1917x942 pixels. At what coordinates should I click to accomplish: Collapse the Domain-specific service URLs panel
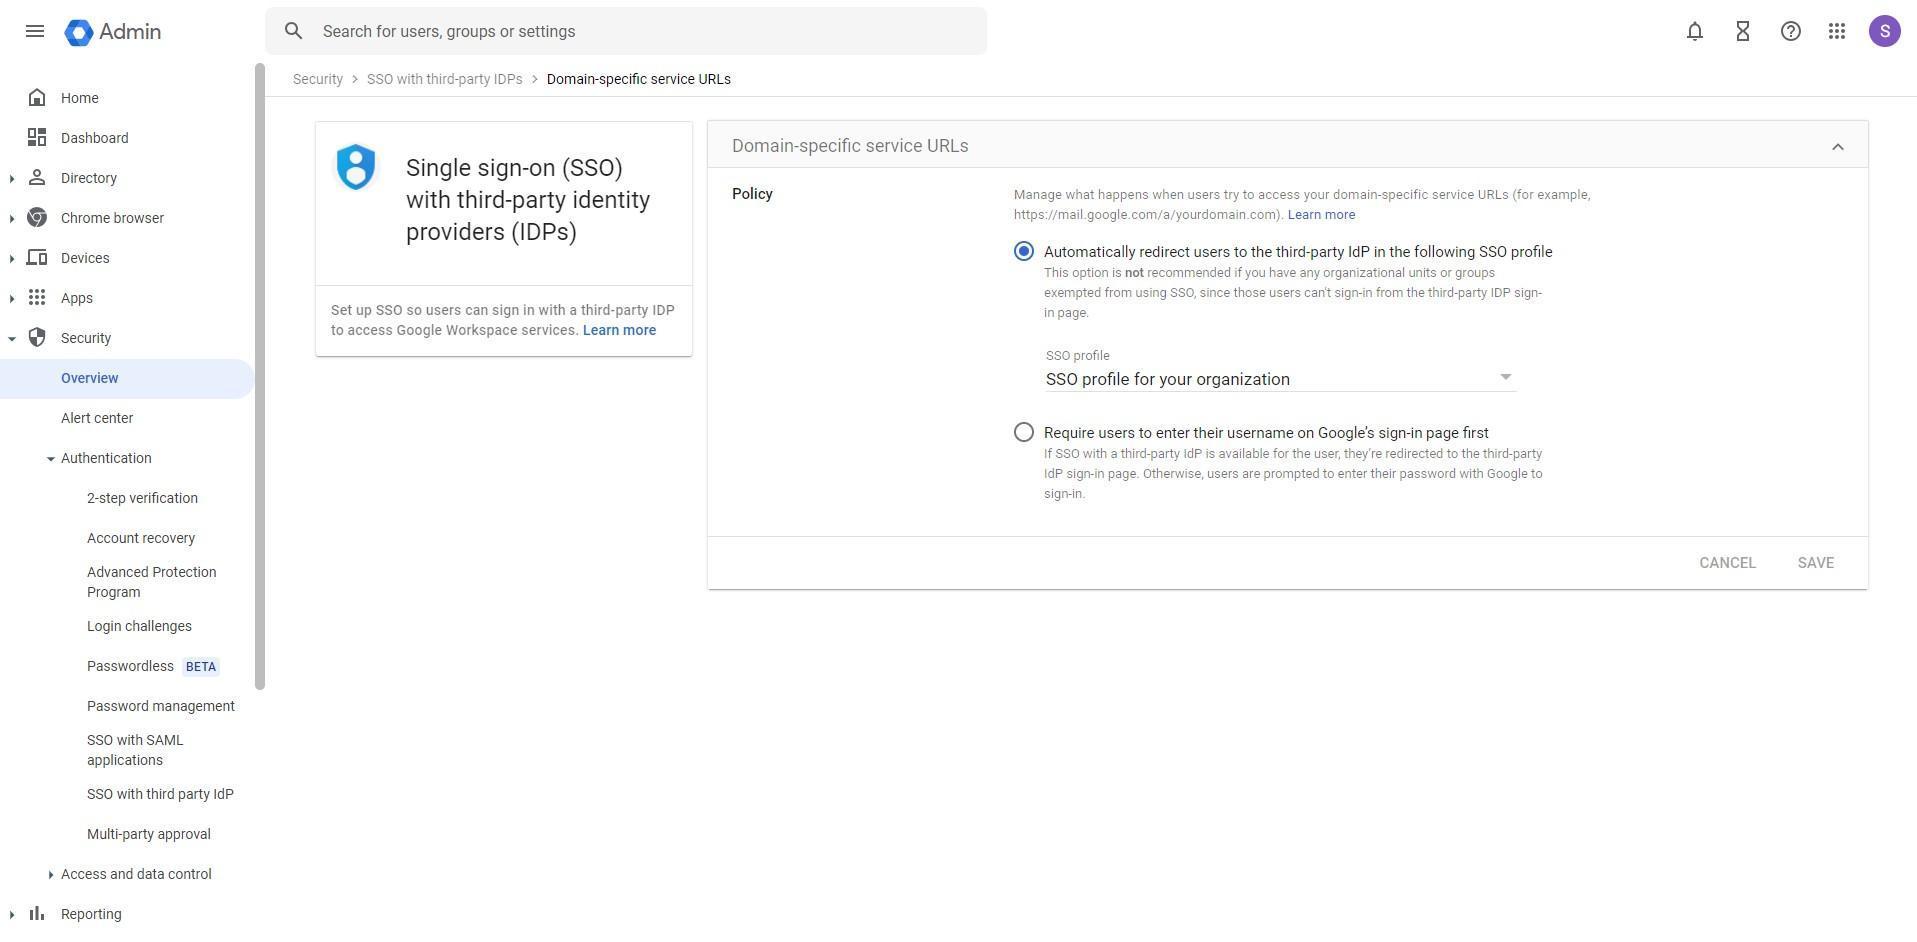click(x=1838, y=146)
